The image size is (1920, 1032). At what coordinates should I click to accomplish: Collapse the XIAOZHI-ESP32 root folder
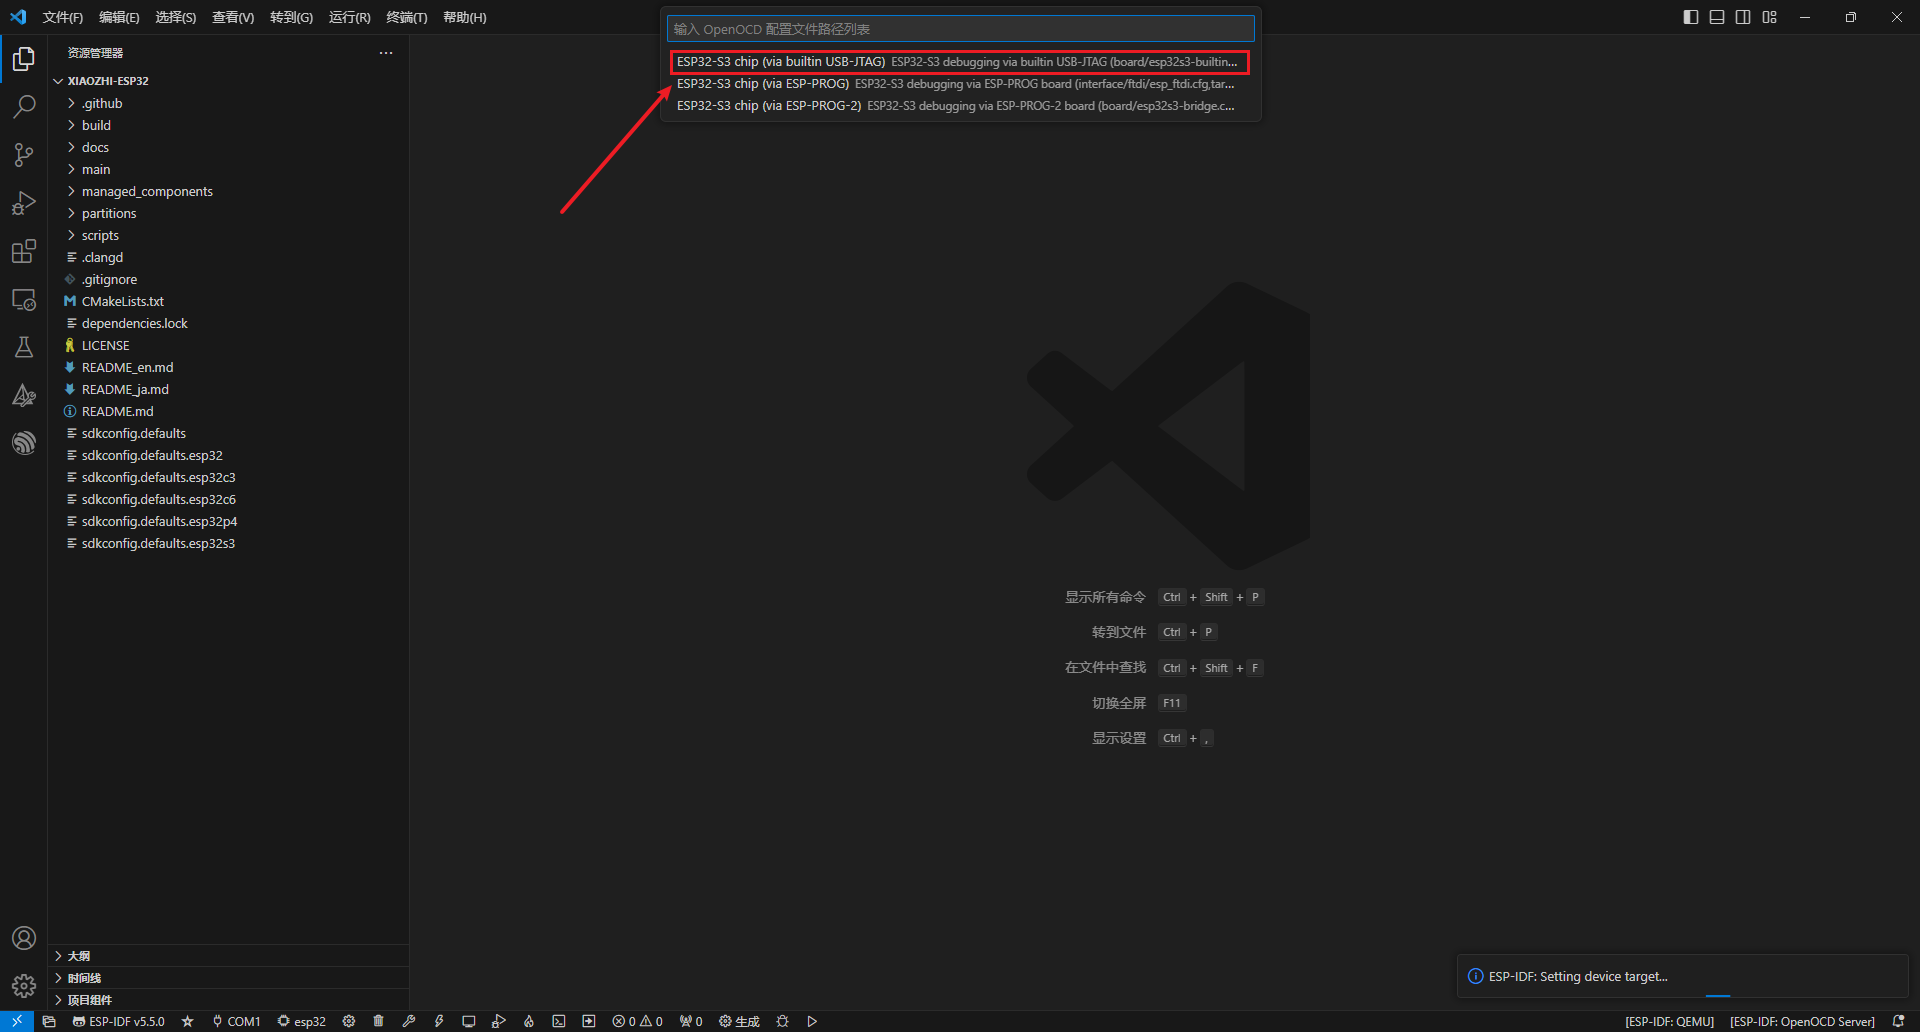point(108,81)
